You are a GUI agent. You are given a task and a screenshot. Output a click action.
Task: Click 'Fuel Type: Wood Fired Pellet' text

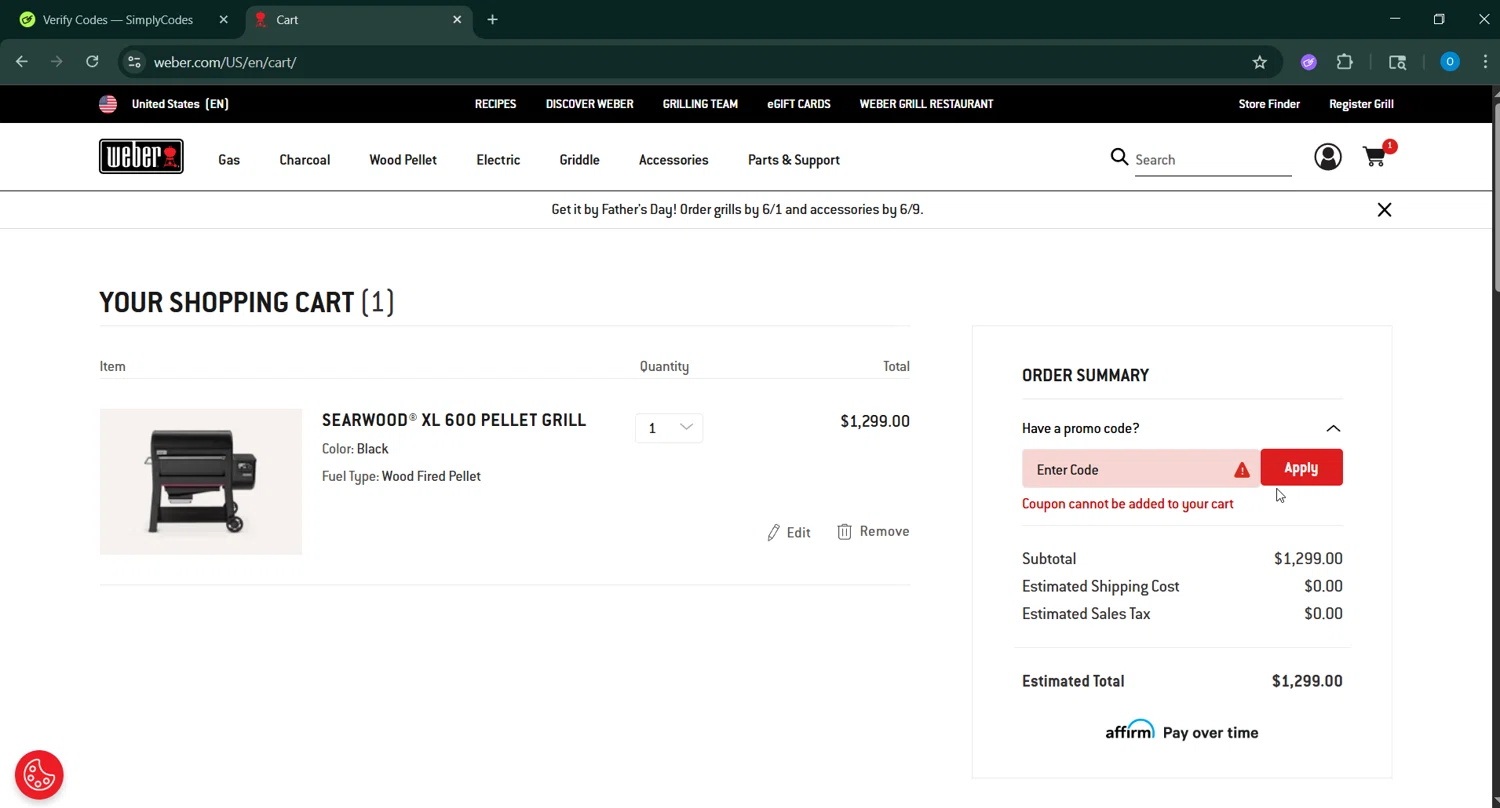[401, 476]
